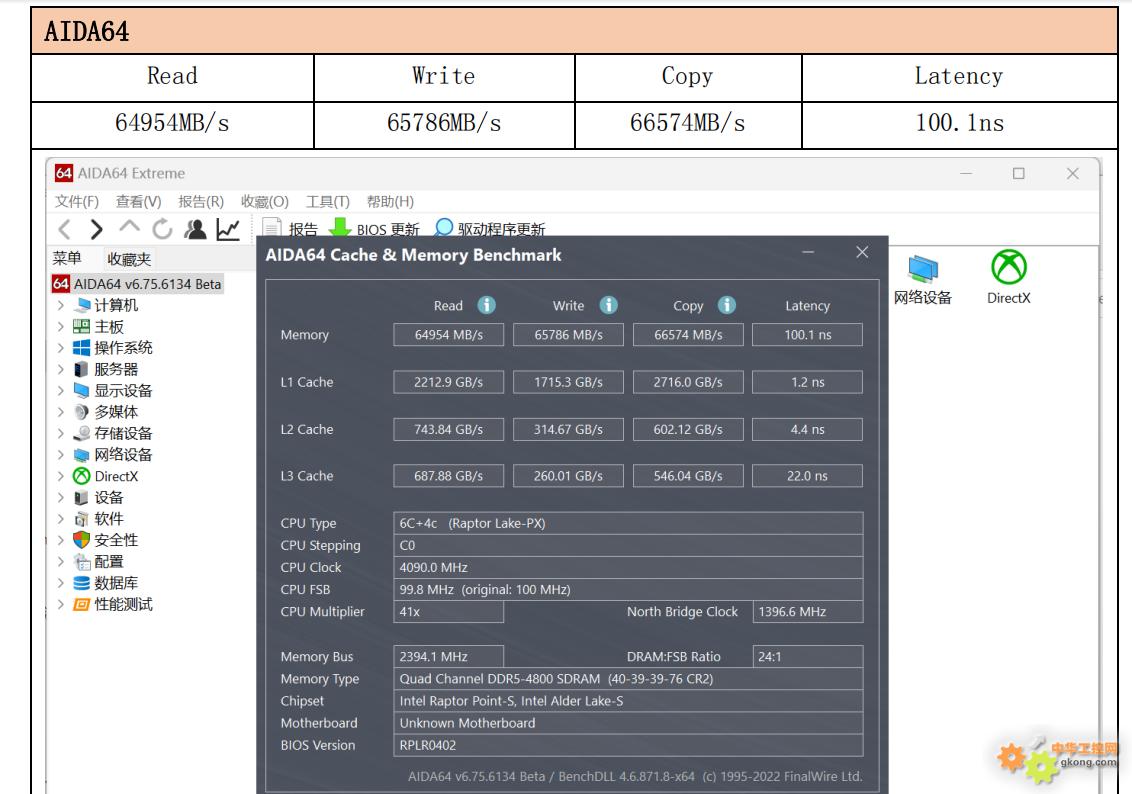Click the Memory Latency value 100.1 ns
This screenshot has height=794, width=1132.
pos(807,335)
